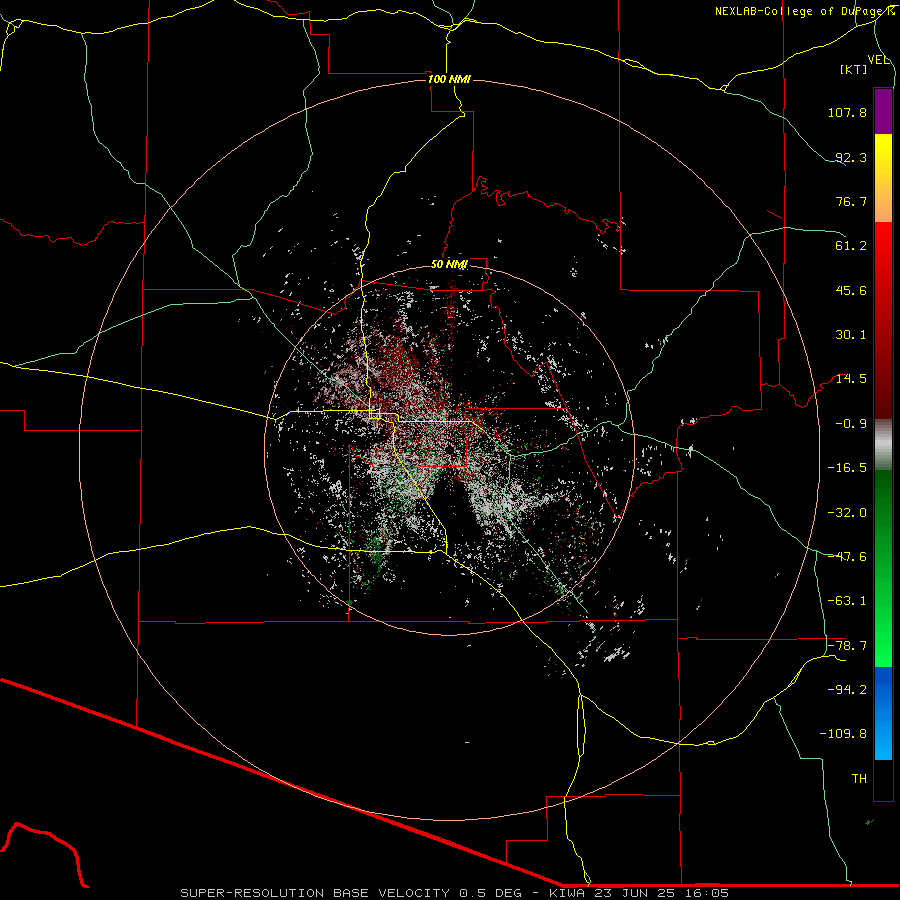Pick the blue segment of the color bar
This screenshot has width=900, height=900.
click(883, 713)
